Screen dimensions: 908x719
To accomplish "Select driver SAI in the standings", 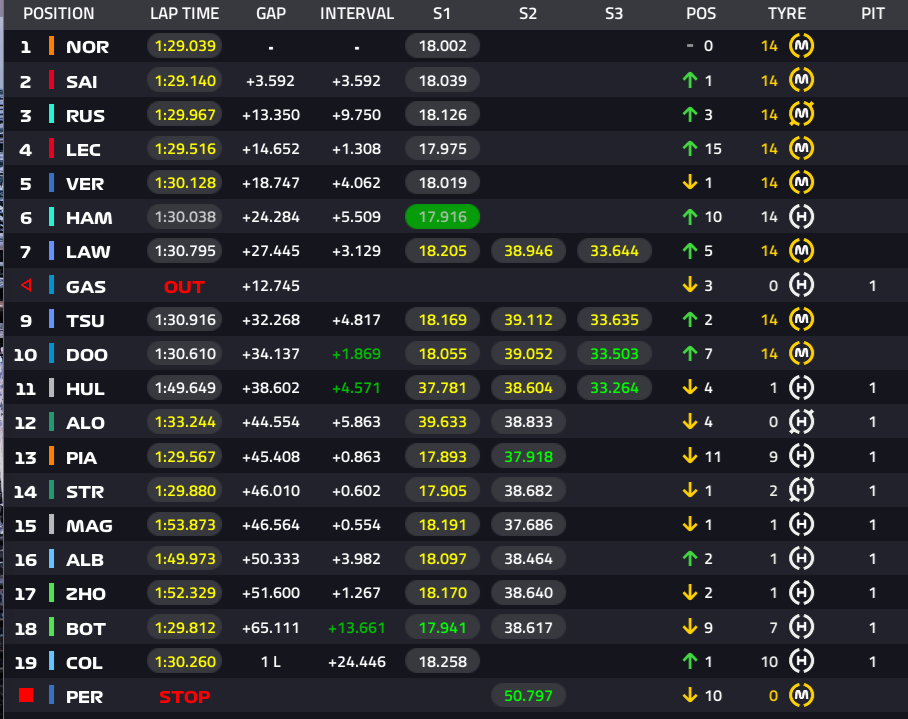I will [x=82, y=81].
